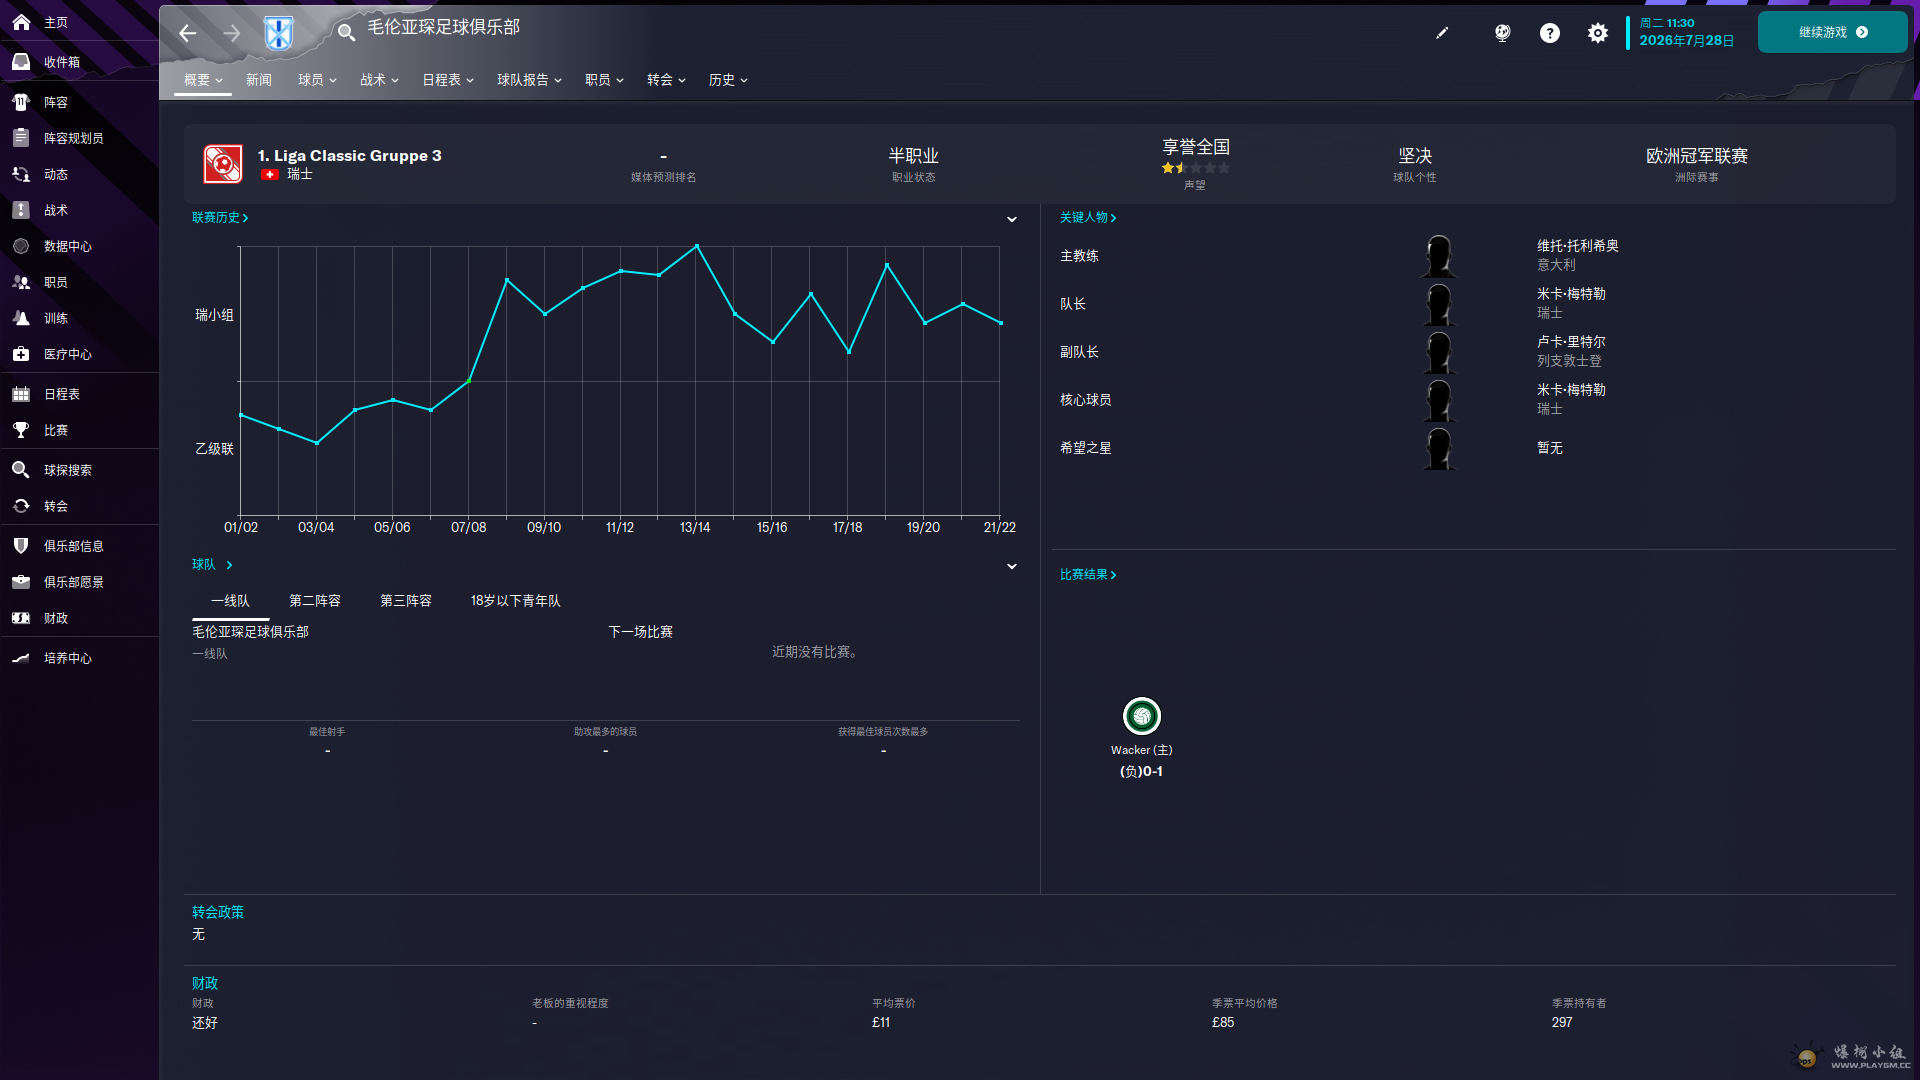The width and height of the screenshot is (1920, 1080).
Task: Open 培养中心 development centre icon
Action: [21, 658]
